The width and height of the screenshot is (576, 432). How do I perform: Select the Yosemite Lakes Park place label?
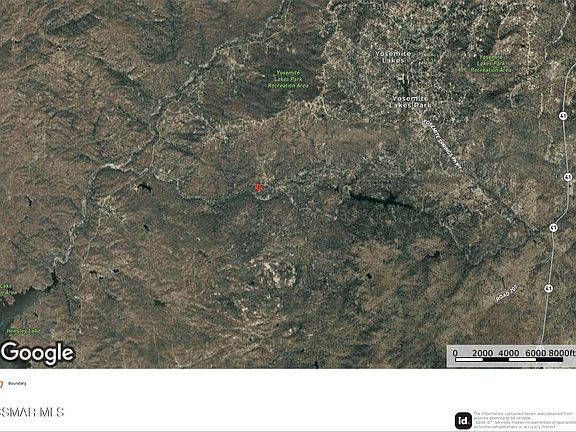411,102
